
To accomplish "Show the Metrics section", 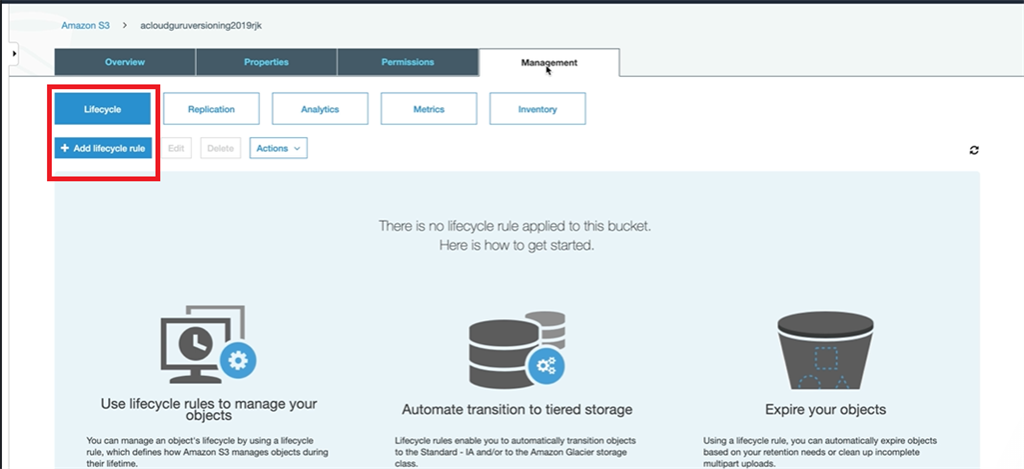I will (429, 109).
